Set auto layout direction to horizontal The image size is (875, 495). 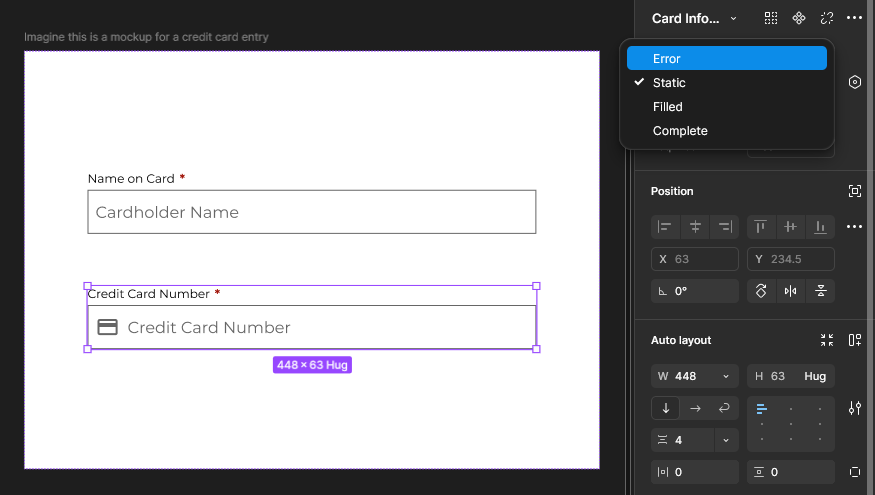pyautogui.click(x=695, y=408)
